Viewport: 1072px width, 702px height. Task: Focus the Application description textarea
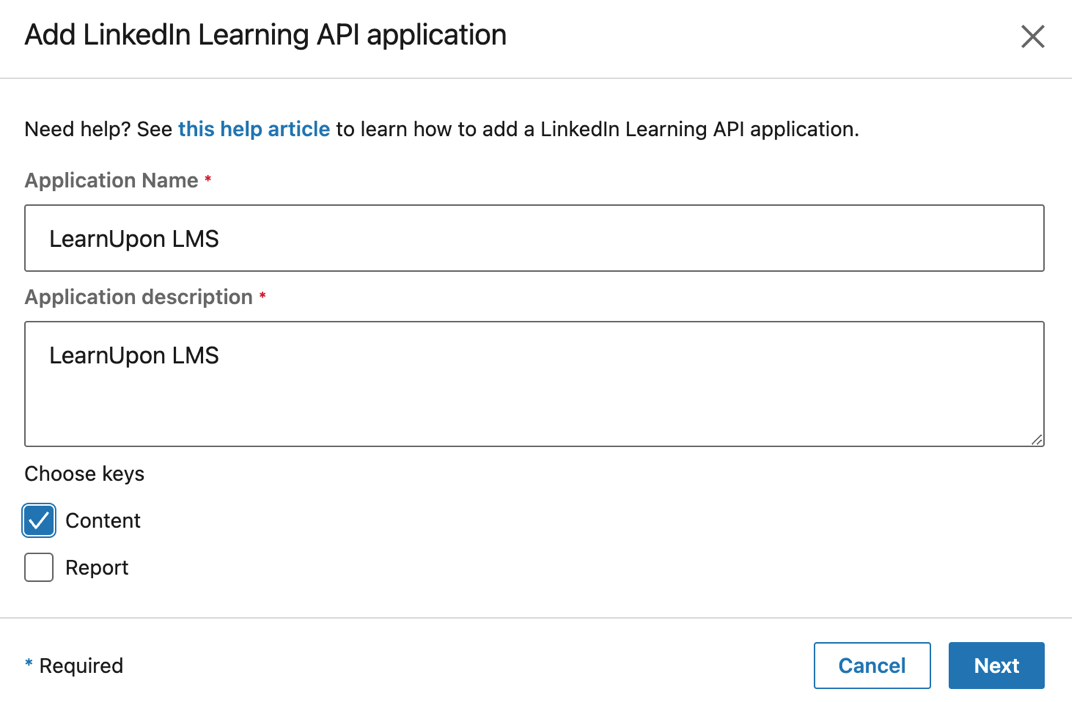[534, 383]
